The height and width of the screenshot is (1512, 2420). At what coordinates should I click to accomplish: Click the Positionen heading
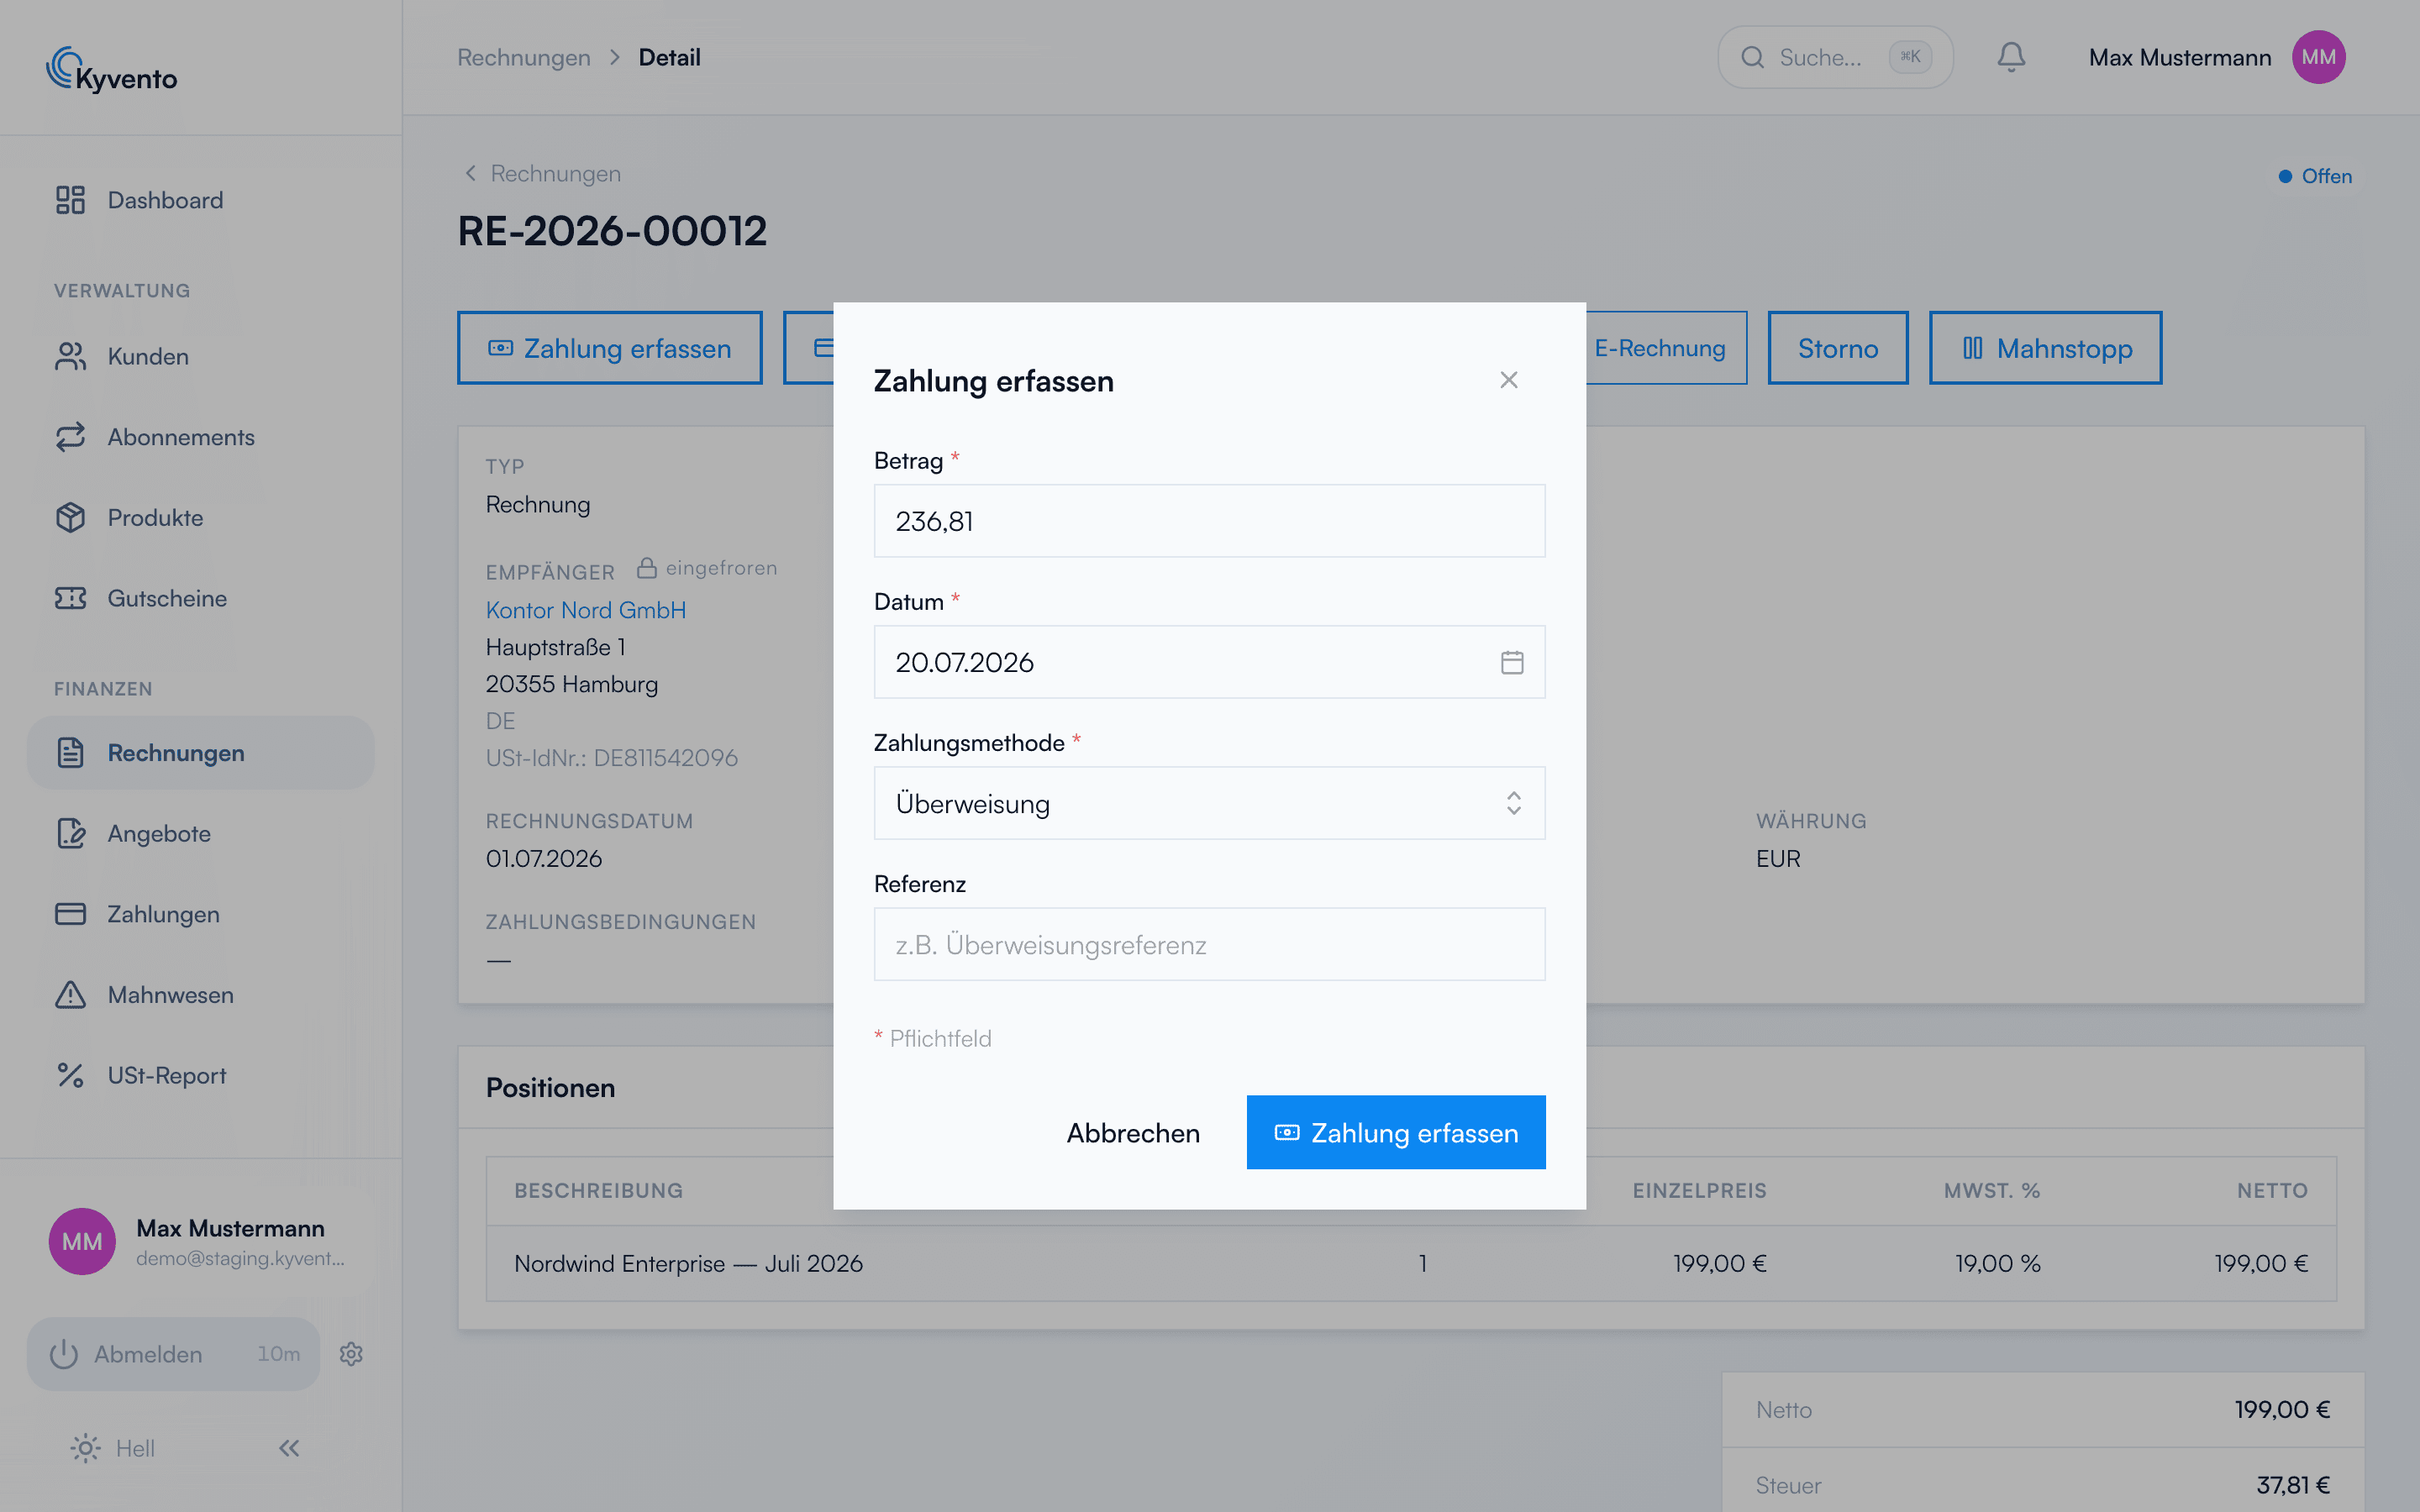pyautogui.click(x=550, y=1088)
